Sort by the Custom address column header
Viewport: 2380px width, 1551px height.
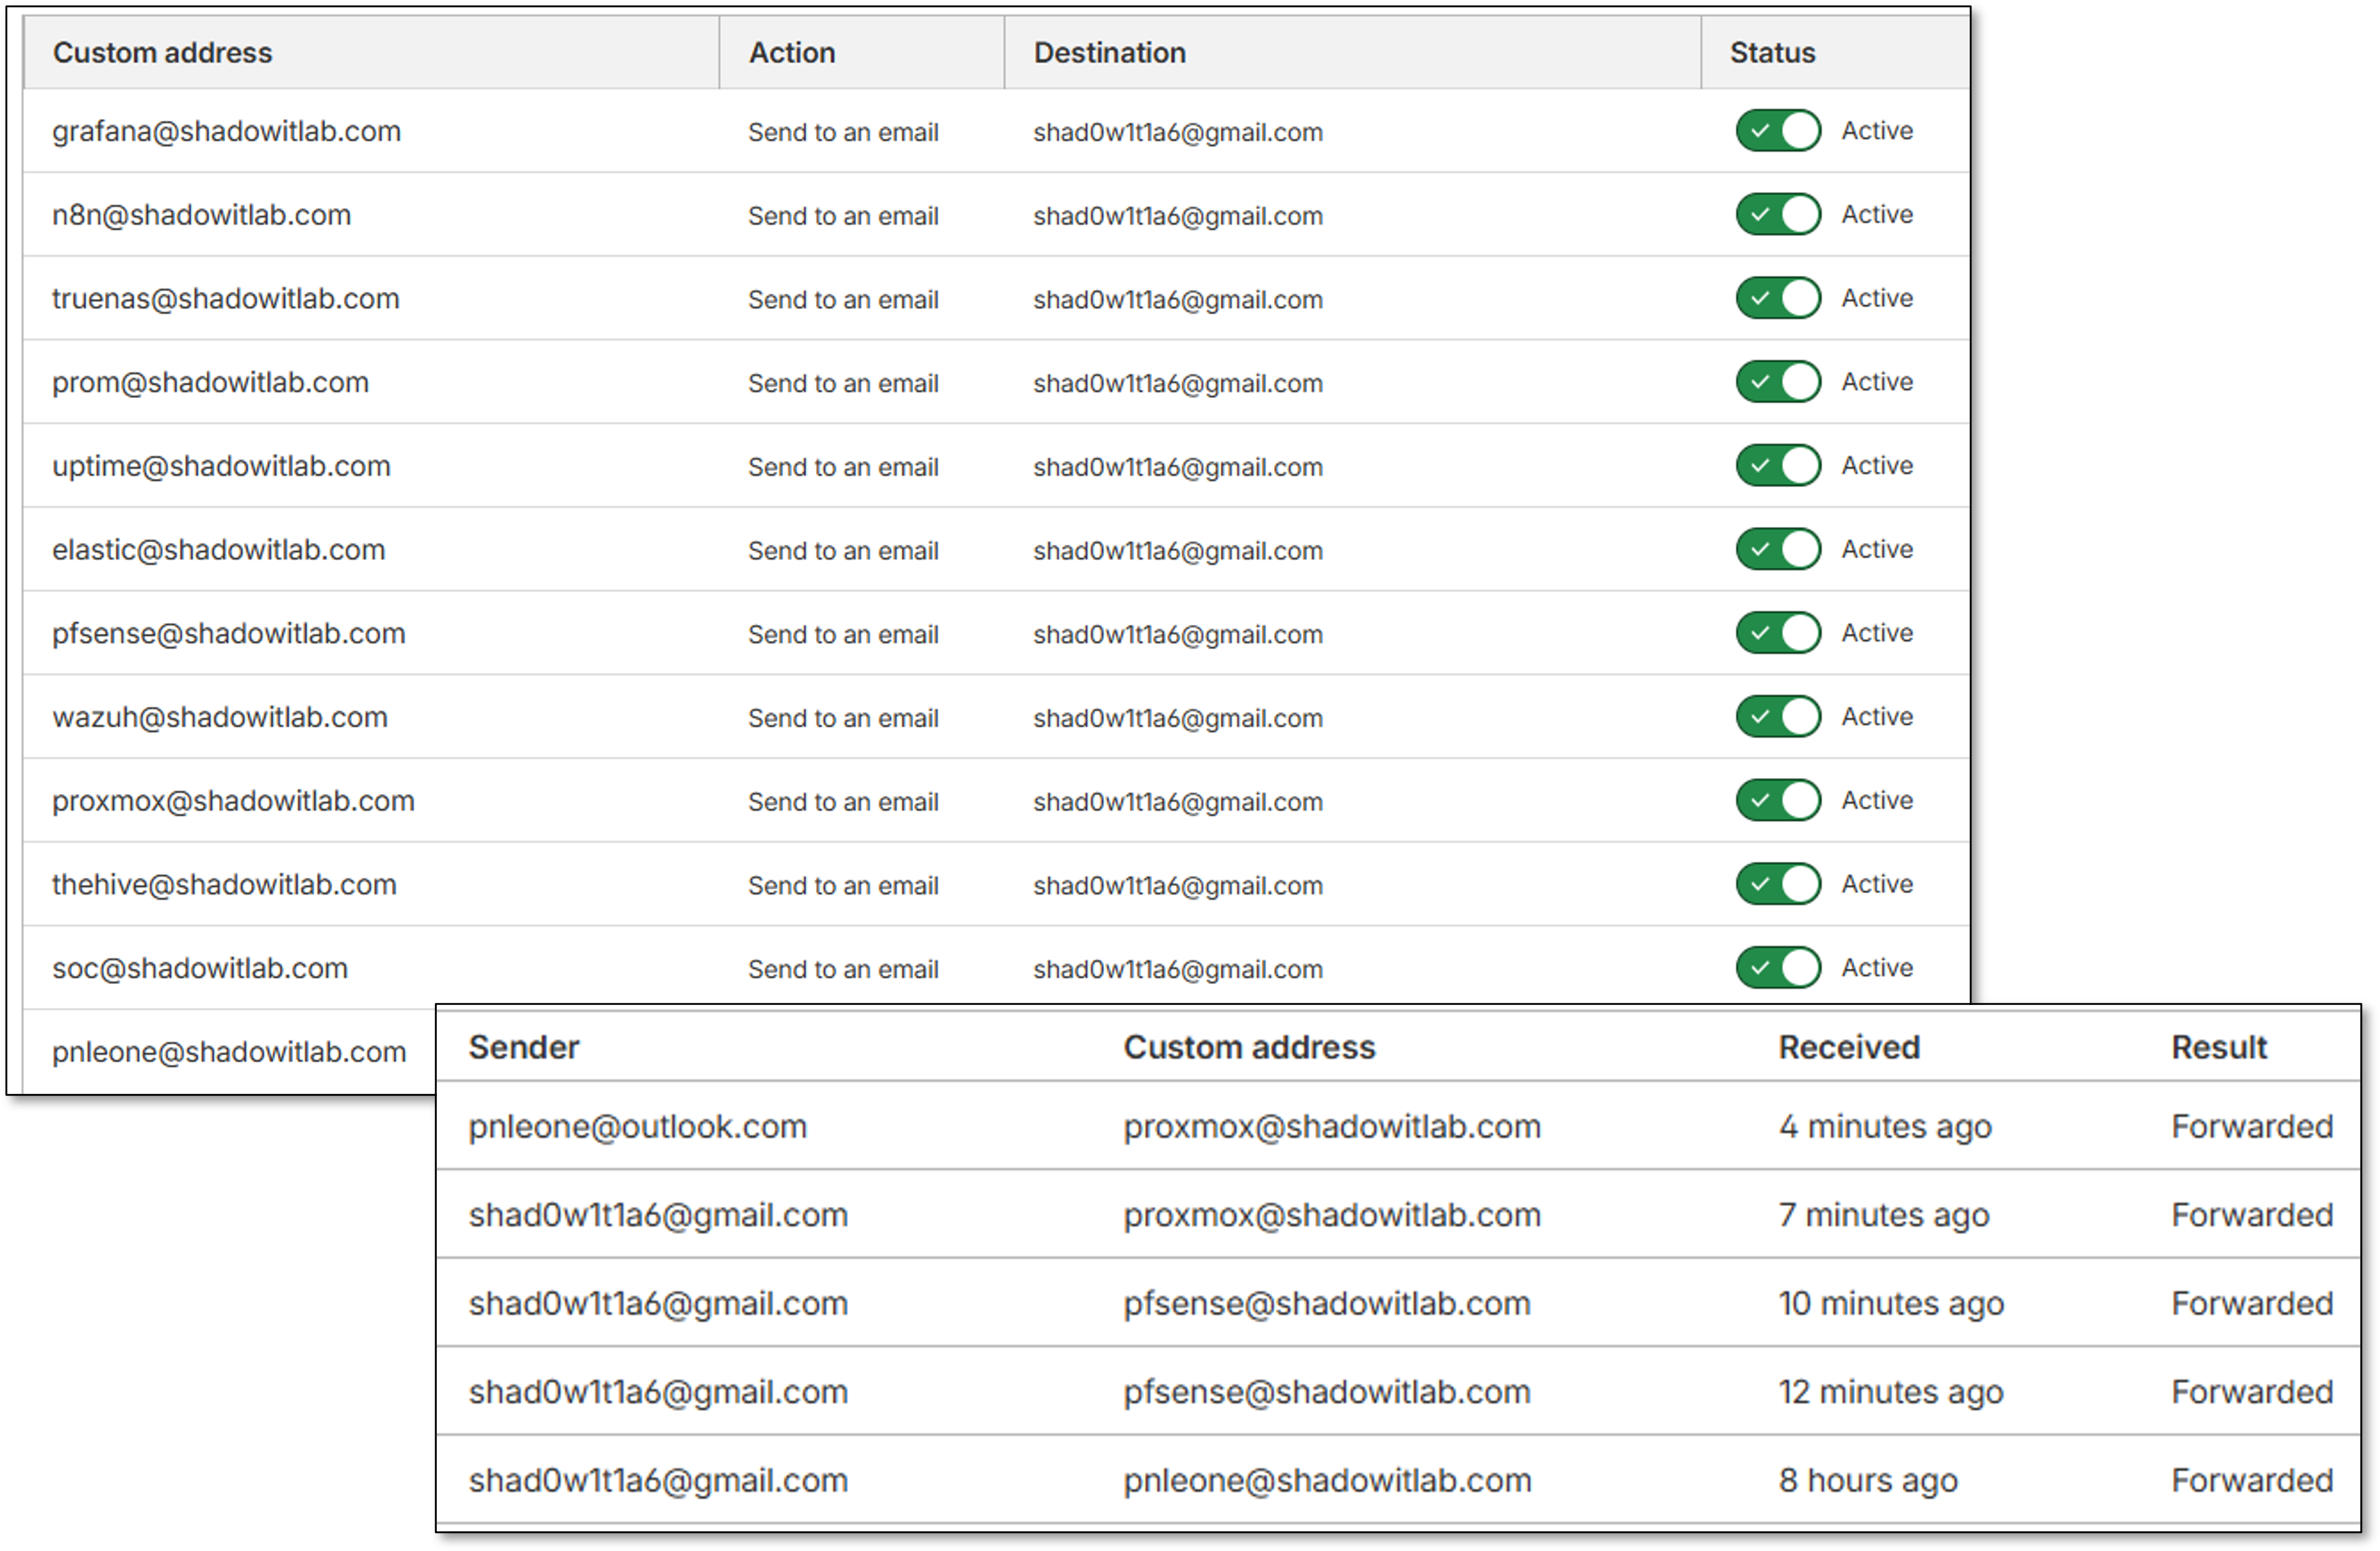(163, 52)
